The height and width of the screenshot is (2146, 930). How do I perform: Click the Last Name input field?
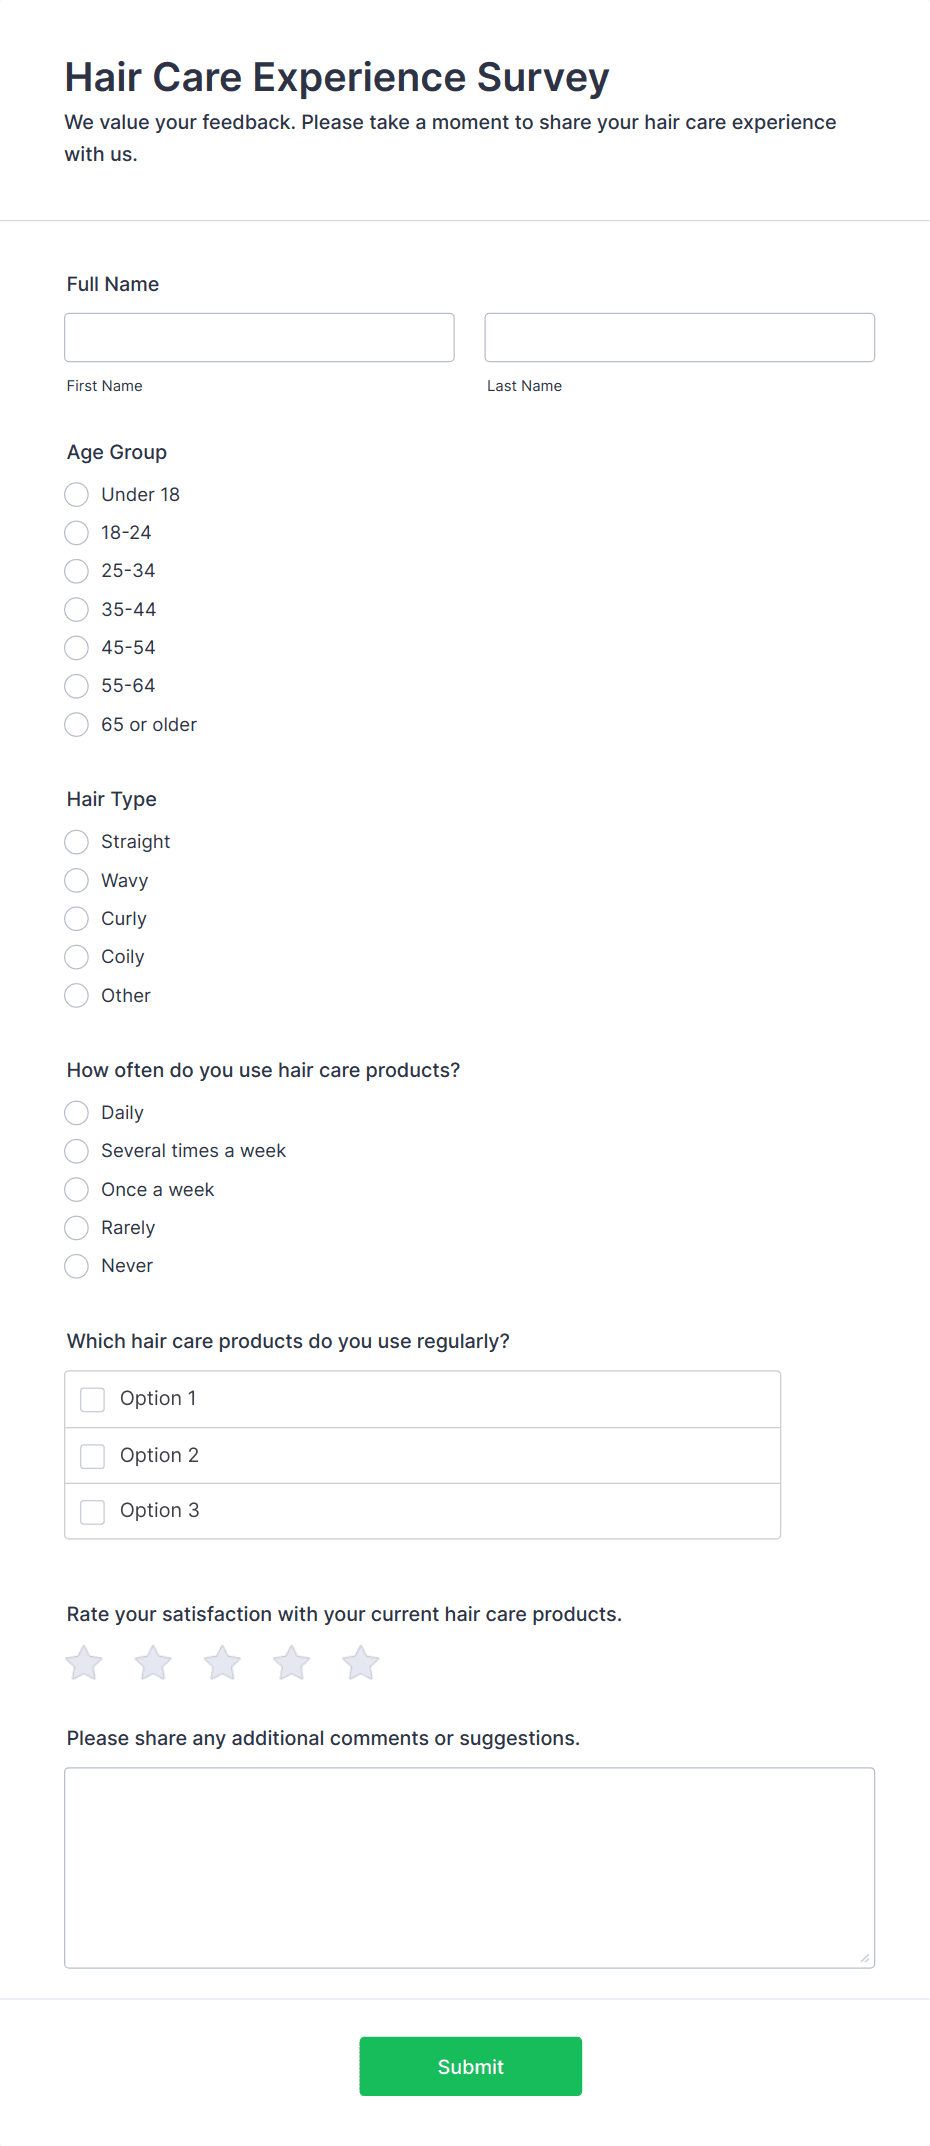(679, 337)
